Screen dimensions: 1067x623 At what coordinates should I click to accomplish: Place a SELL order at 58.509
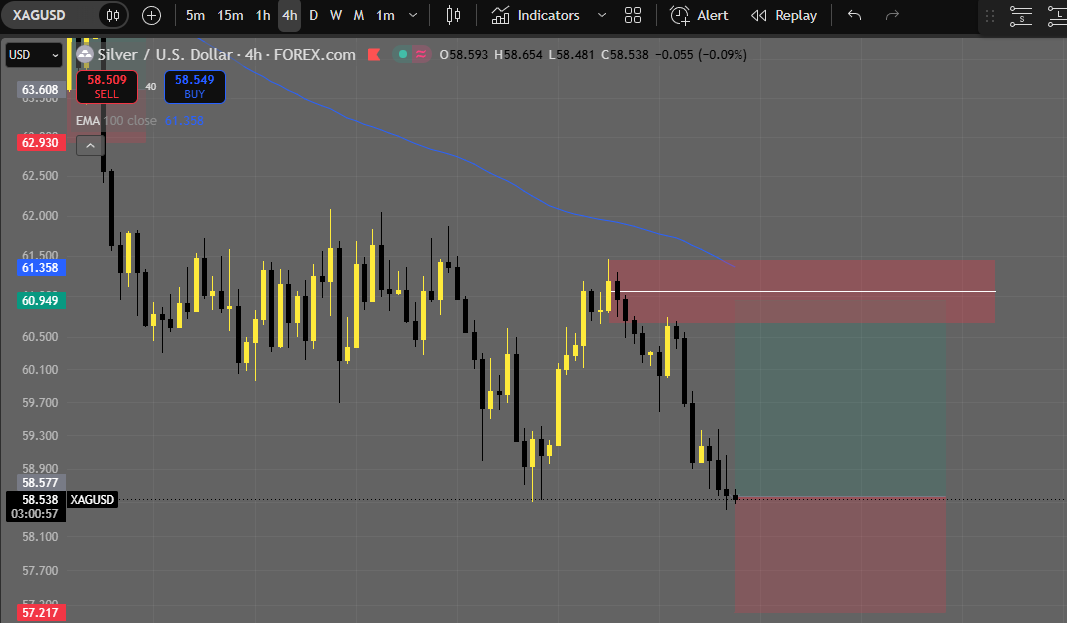tap(107, 86)
